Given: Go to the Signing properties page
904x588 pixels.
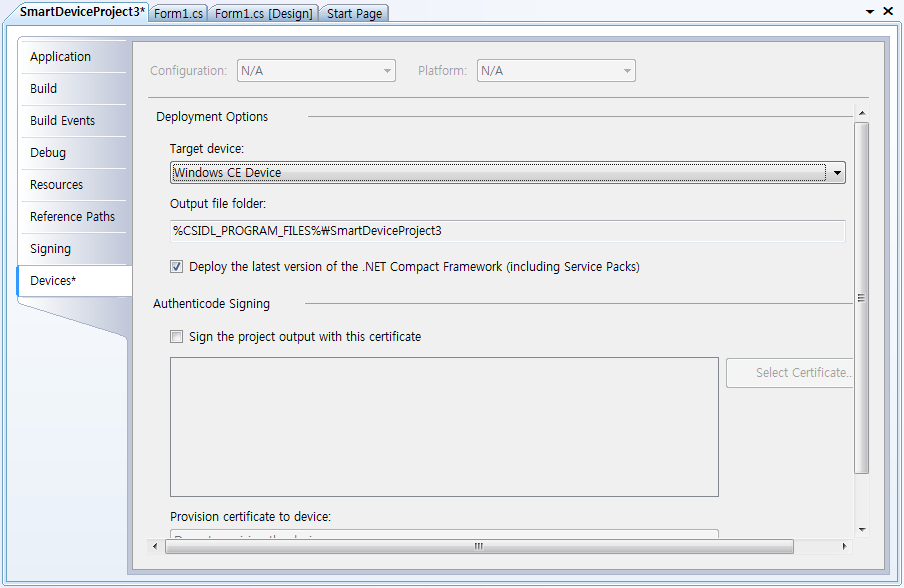Looking at the screenshot, I should [51, 249].
